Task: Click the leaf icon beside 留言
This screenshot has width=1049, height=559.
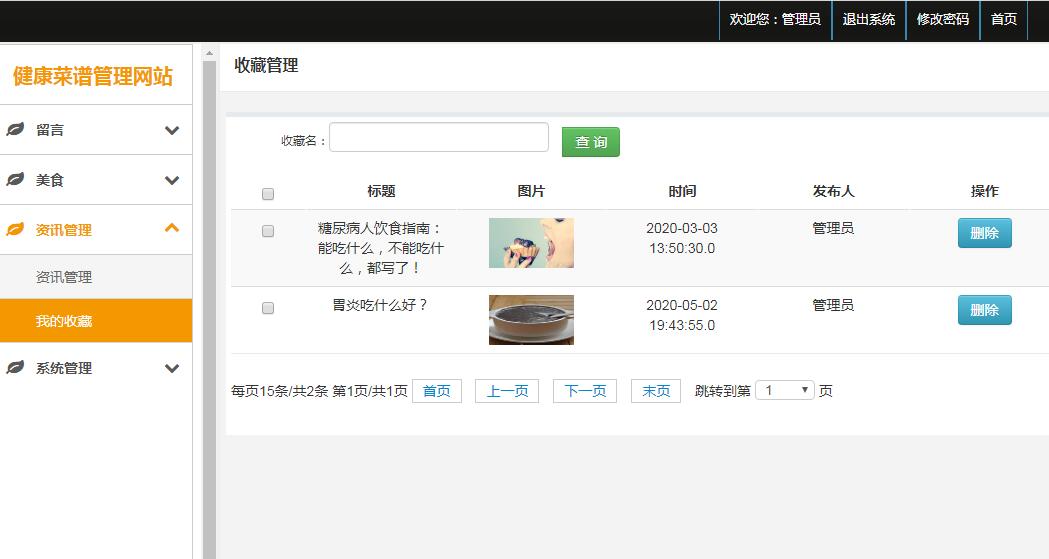Action: (x=15, y=129)
